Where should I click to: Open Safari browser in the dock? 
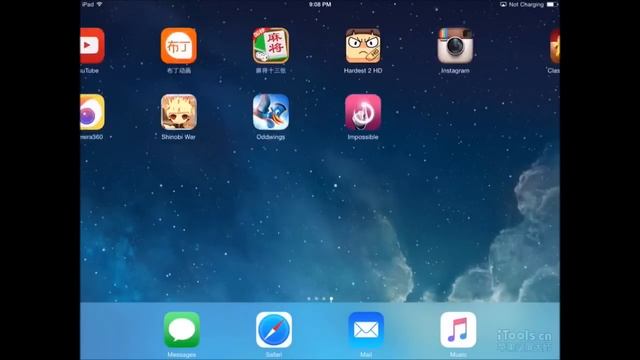pos(274,330)
